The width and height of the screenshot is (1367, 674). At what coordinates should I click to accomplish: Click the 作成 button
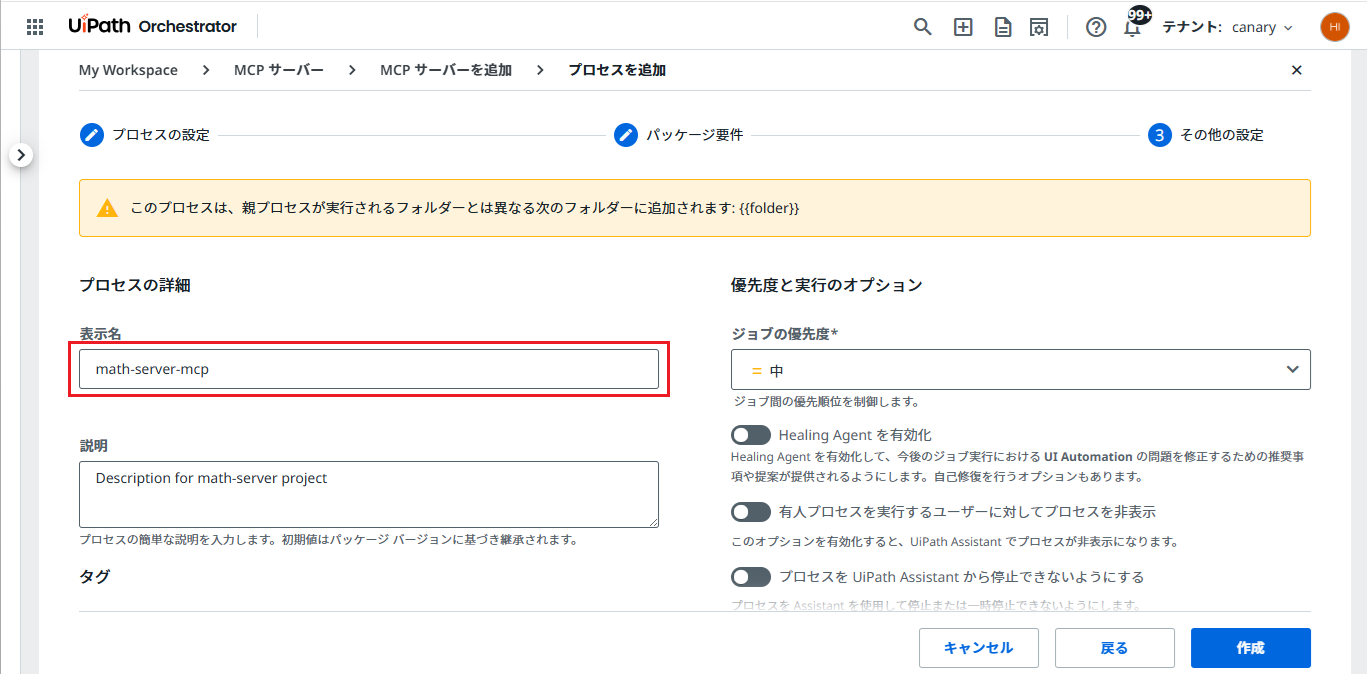[1251, 648]
